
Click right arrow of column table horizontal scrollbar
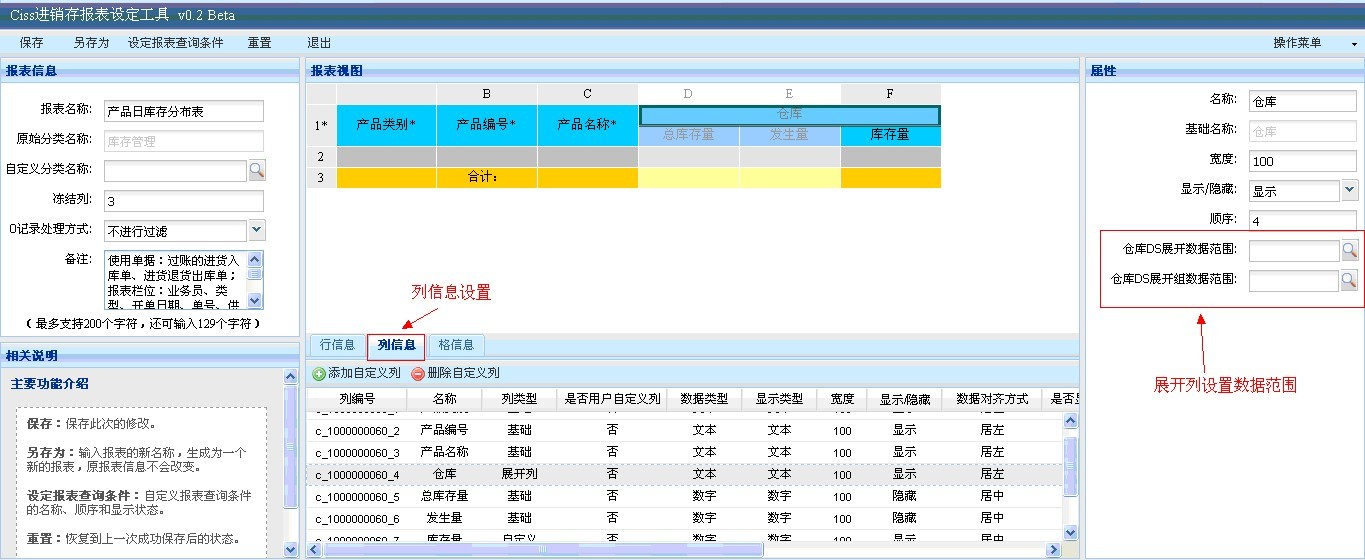pos(1053,549)
